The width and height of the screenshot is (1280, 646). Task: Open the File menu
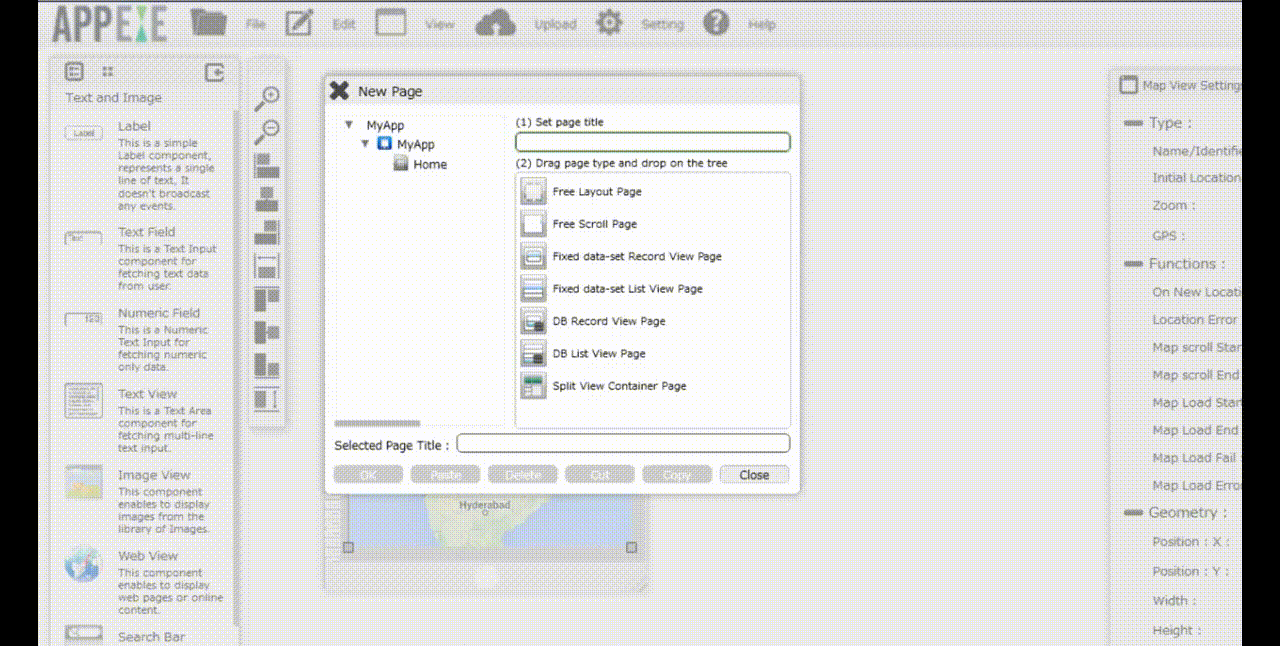pyautogui.click(x=210, y=23)
